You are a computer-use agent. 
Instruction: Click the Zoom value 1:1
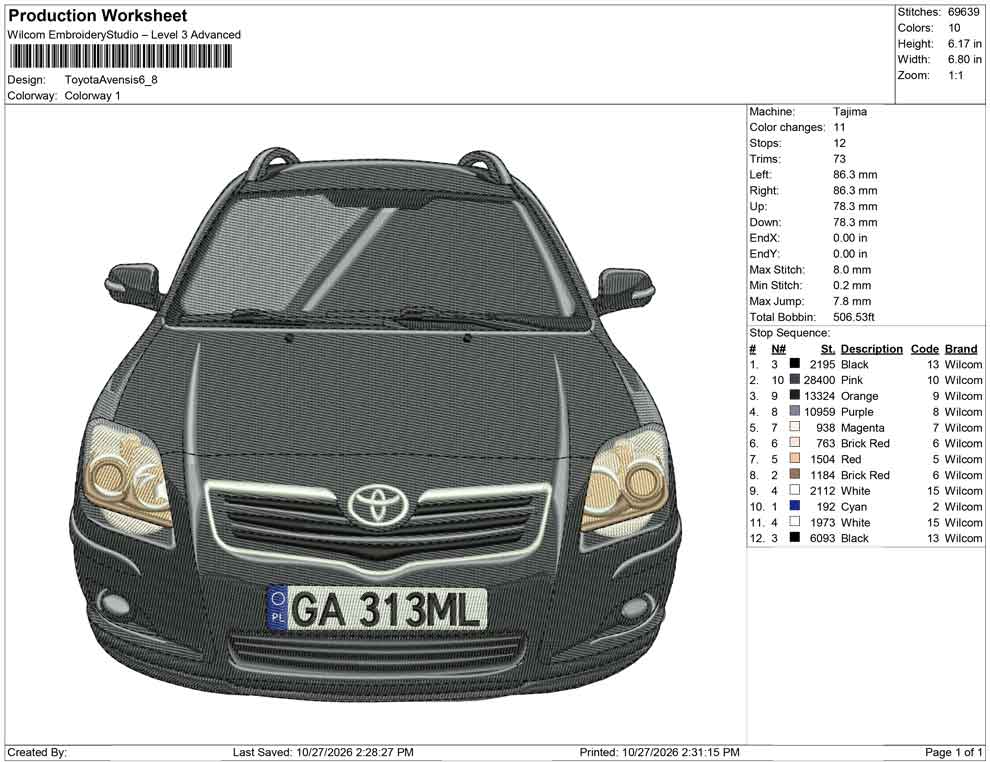click(955, 75)
